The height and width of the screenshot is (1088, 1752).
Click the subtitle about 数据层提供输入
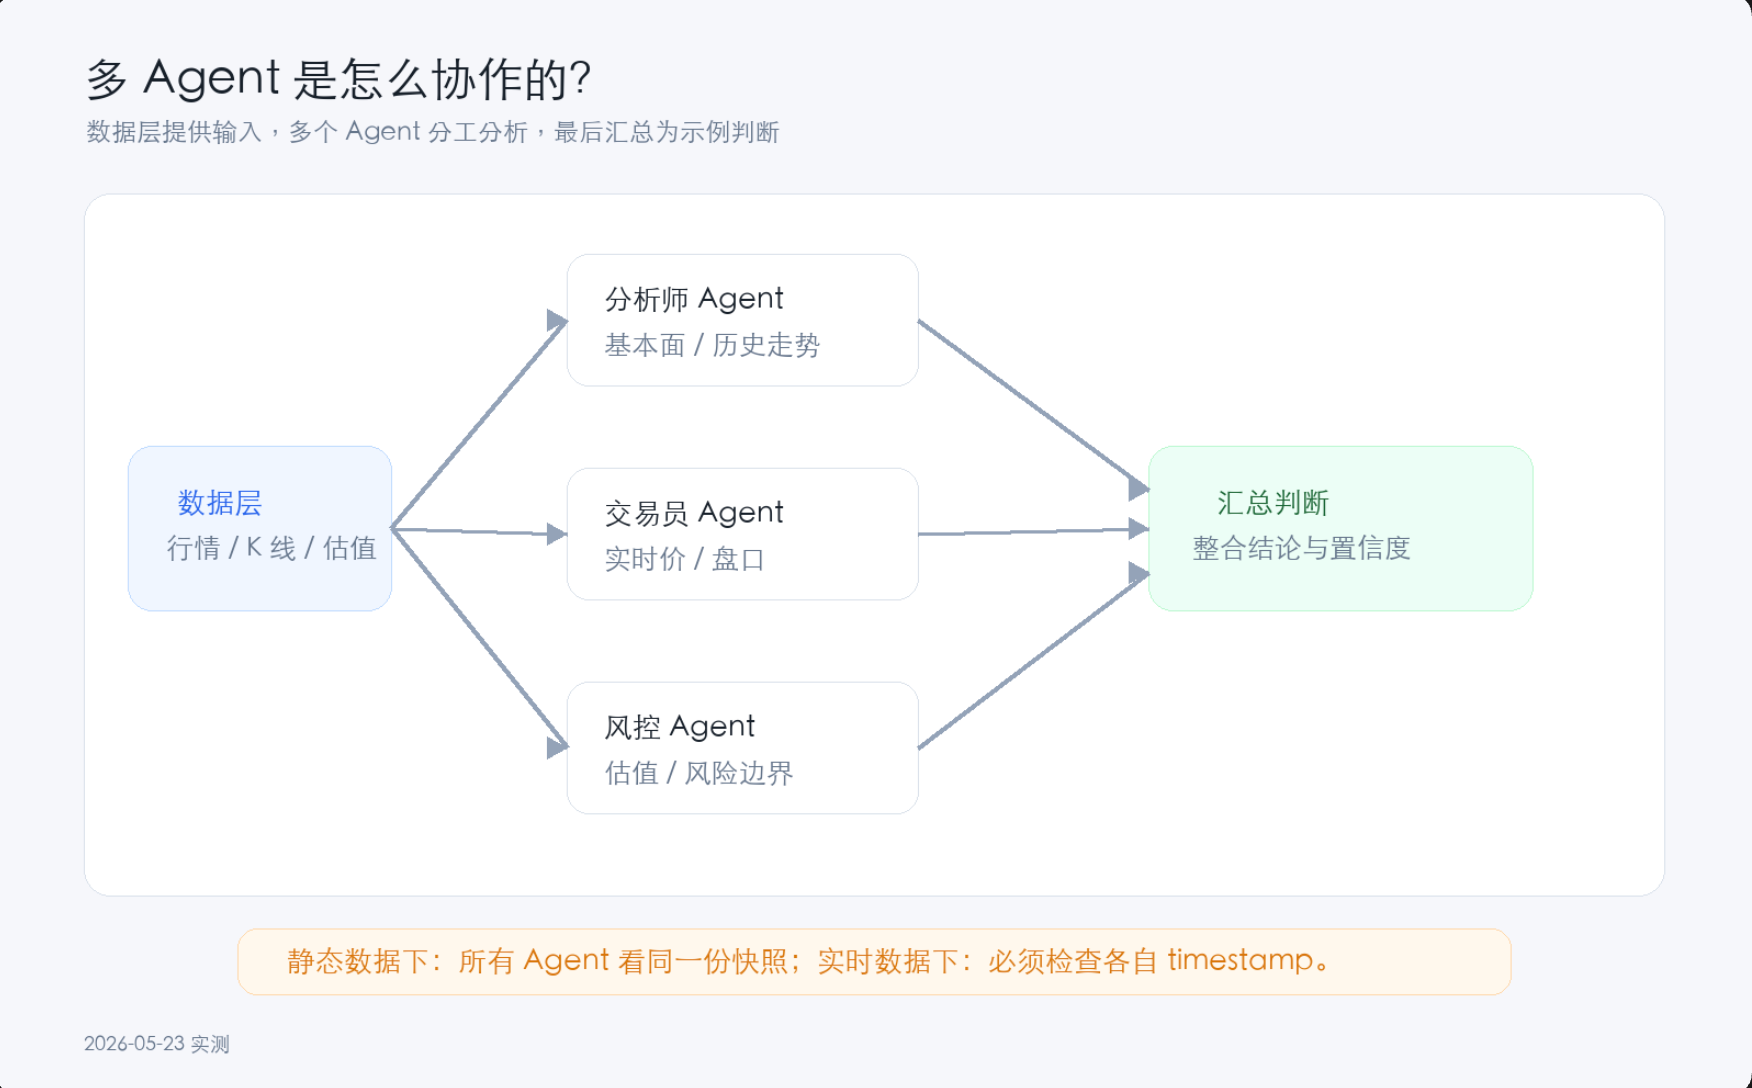click(x=432, y=132)
